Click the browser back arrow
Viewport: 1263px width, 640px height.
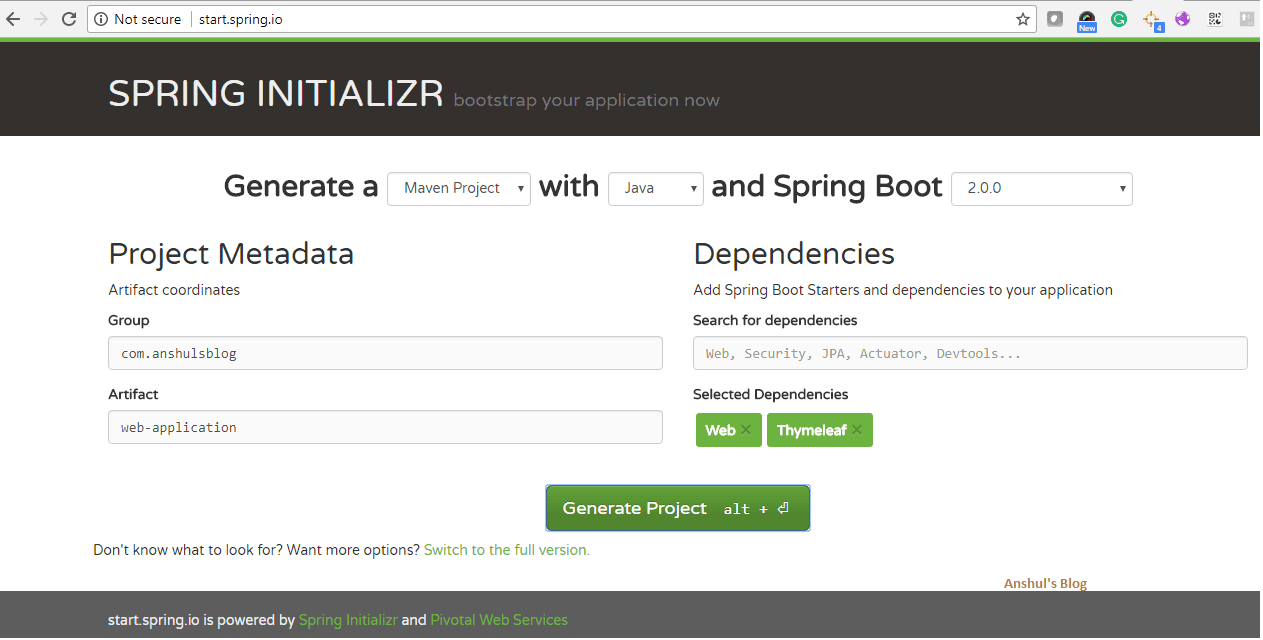[x=13, y=19]
